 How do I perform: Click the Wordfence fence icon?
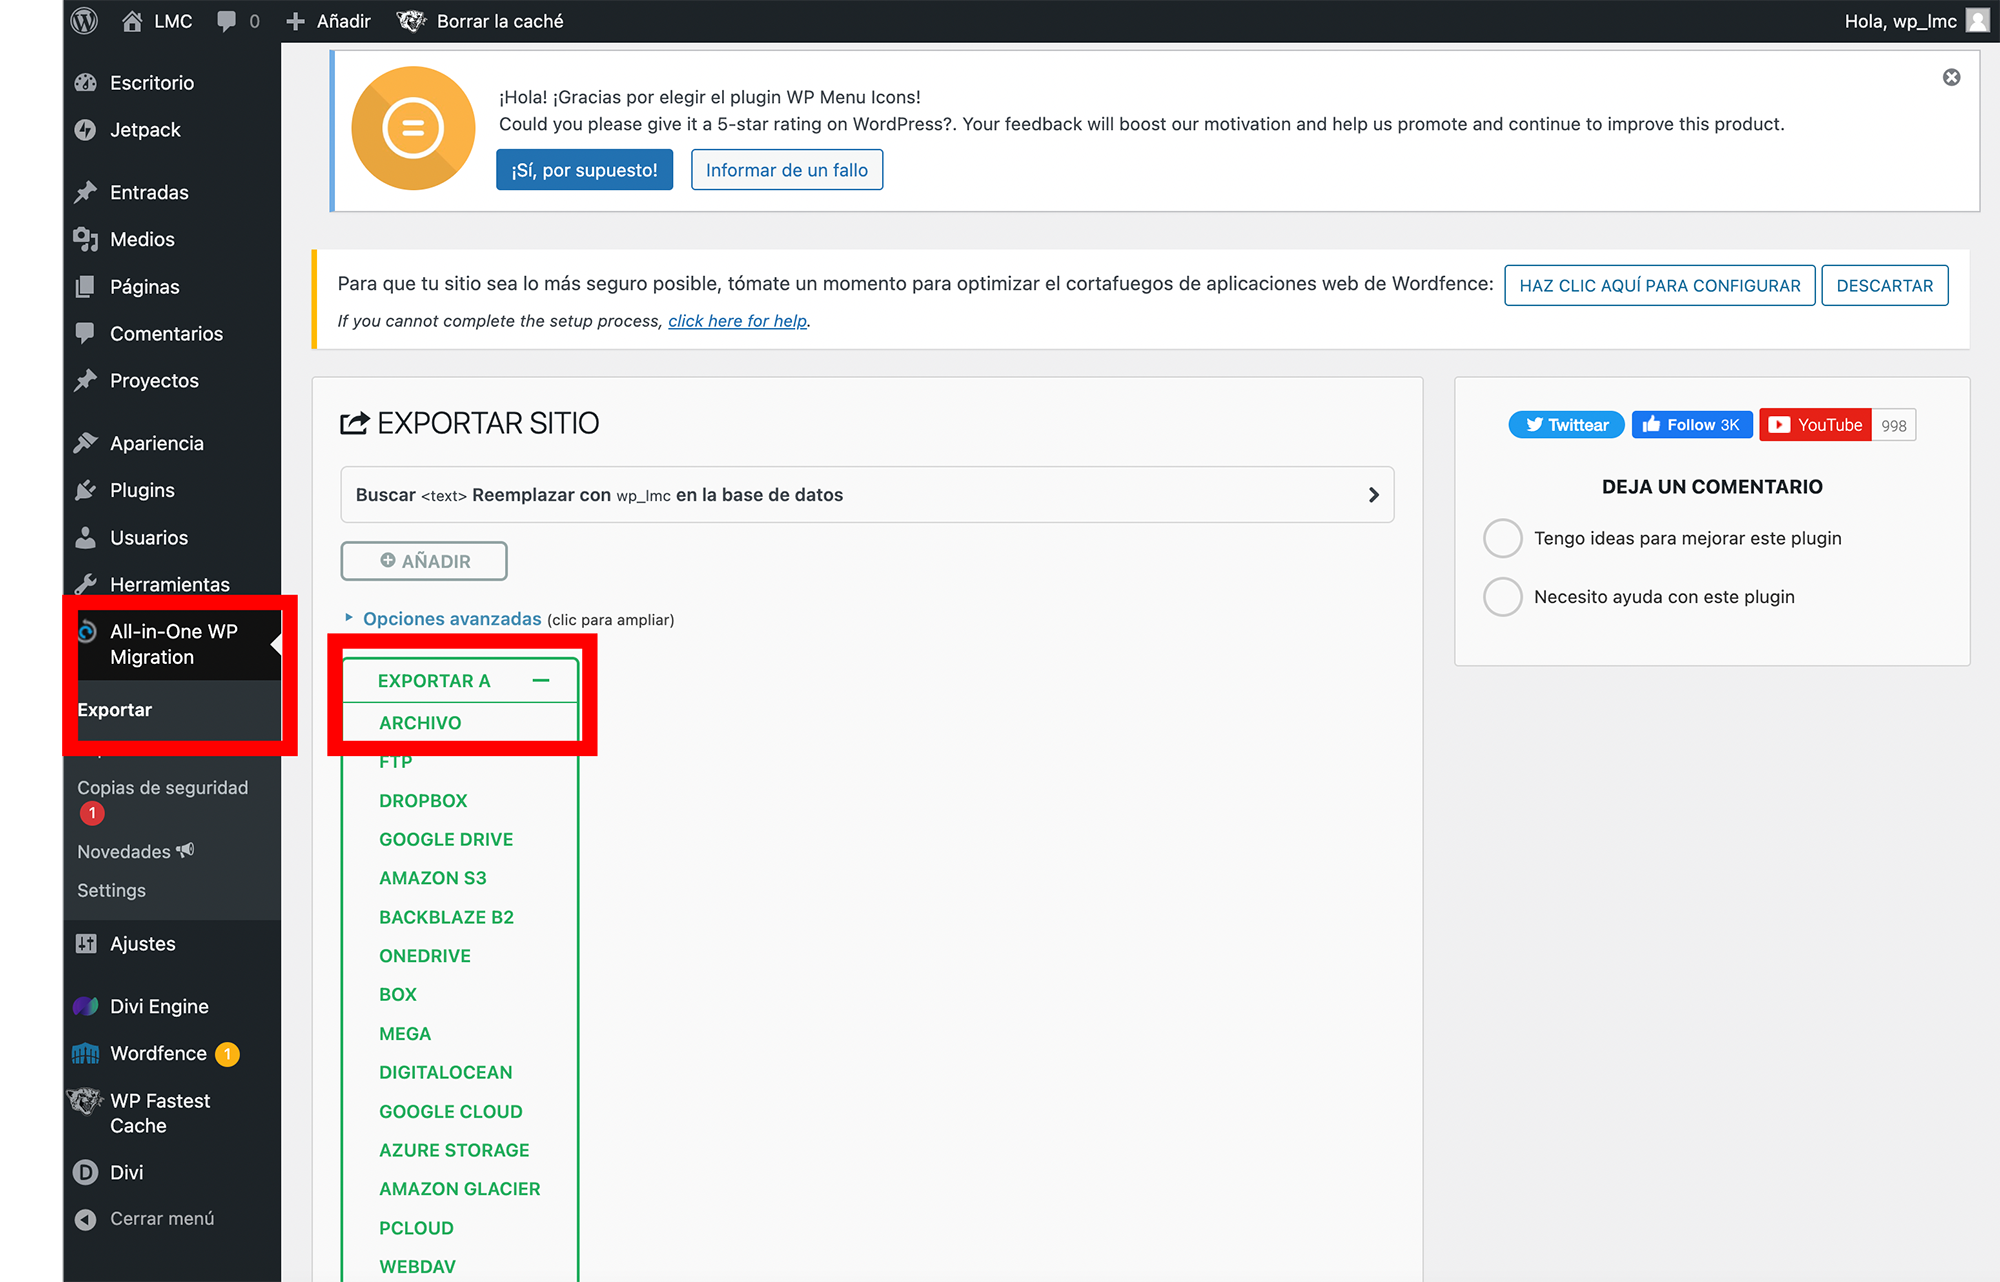click(x=86, y=1053)
